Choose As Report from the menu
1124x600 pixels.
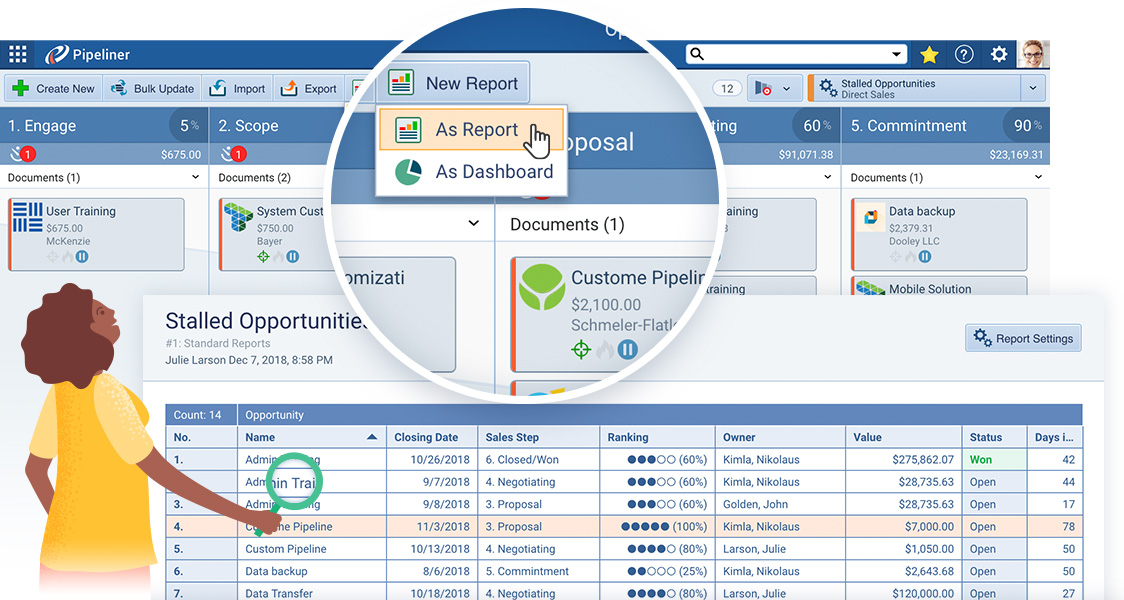472,130
